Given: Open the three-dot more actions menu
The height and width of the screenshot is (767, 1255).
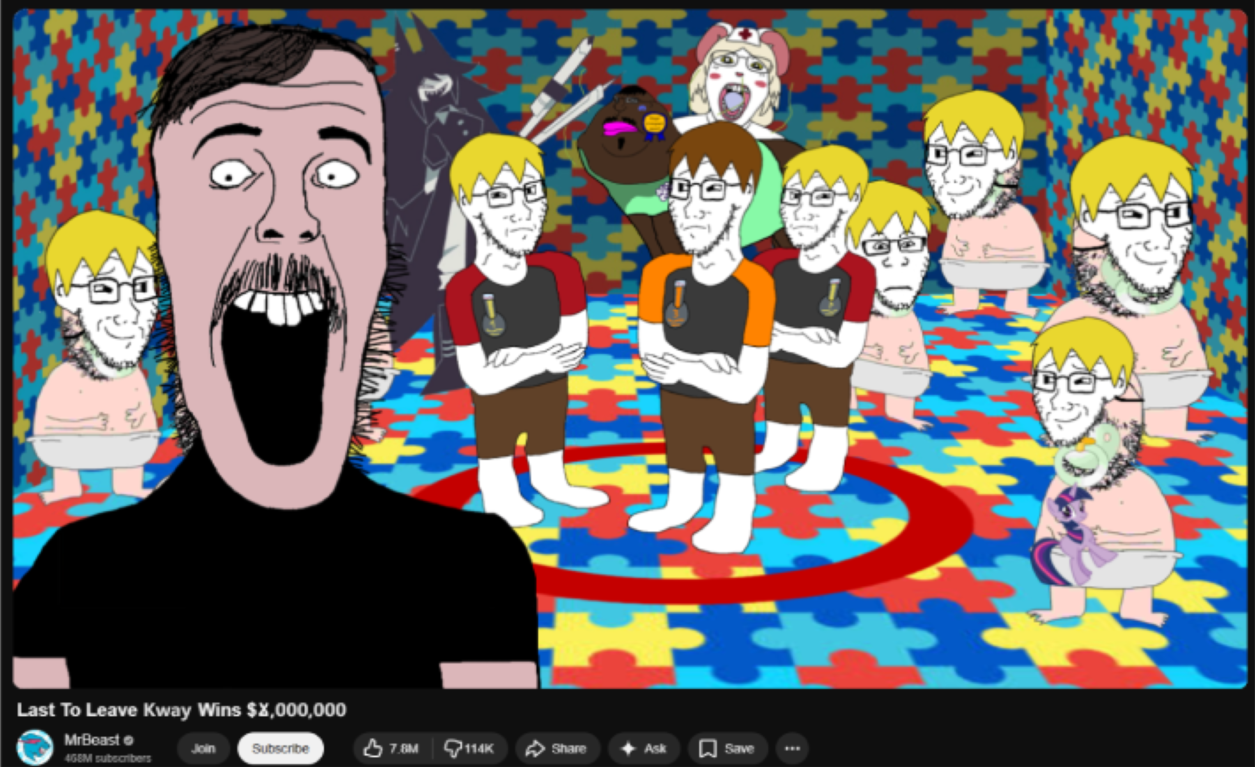Looking at the screenshot, I should (792, 748).
